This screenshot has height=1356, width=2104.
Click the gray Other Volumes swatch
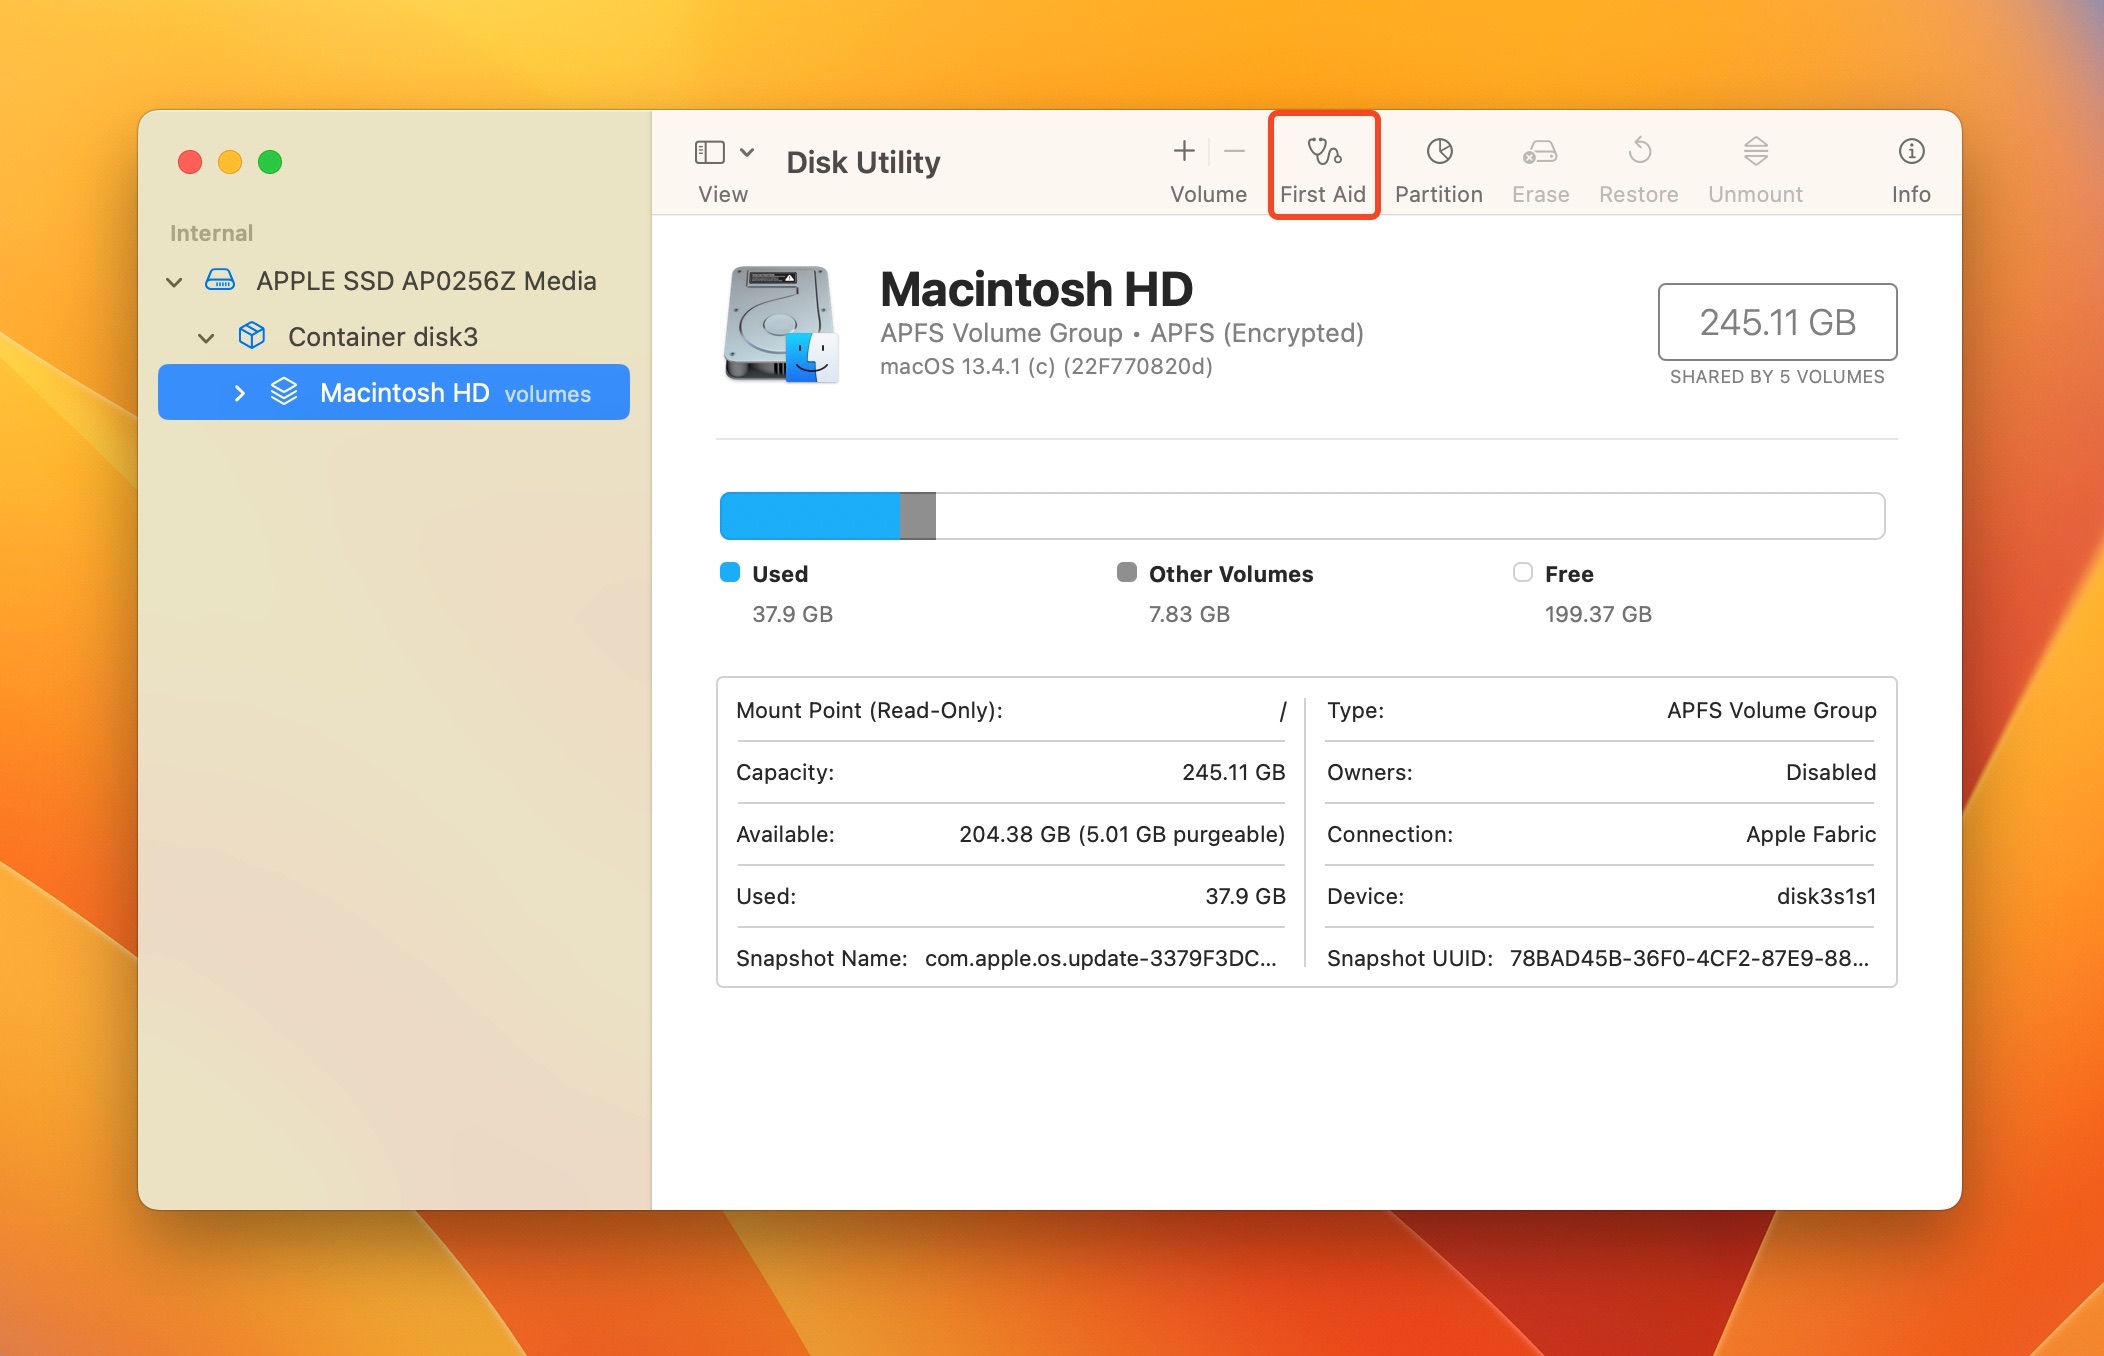coord(1127,572)
